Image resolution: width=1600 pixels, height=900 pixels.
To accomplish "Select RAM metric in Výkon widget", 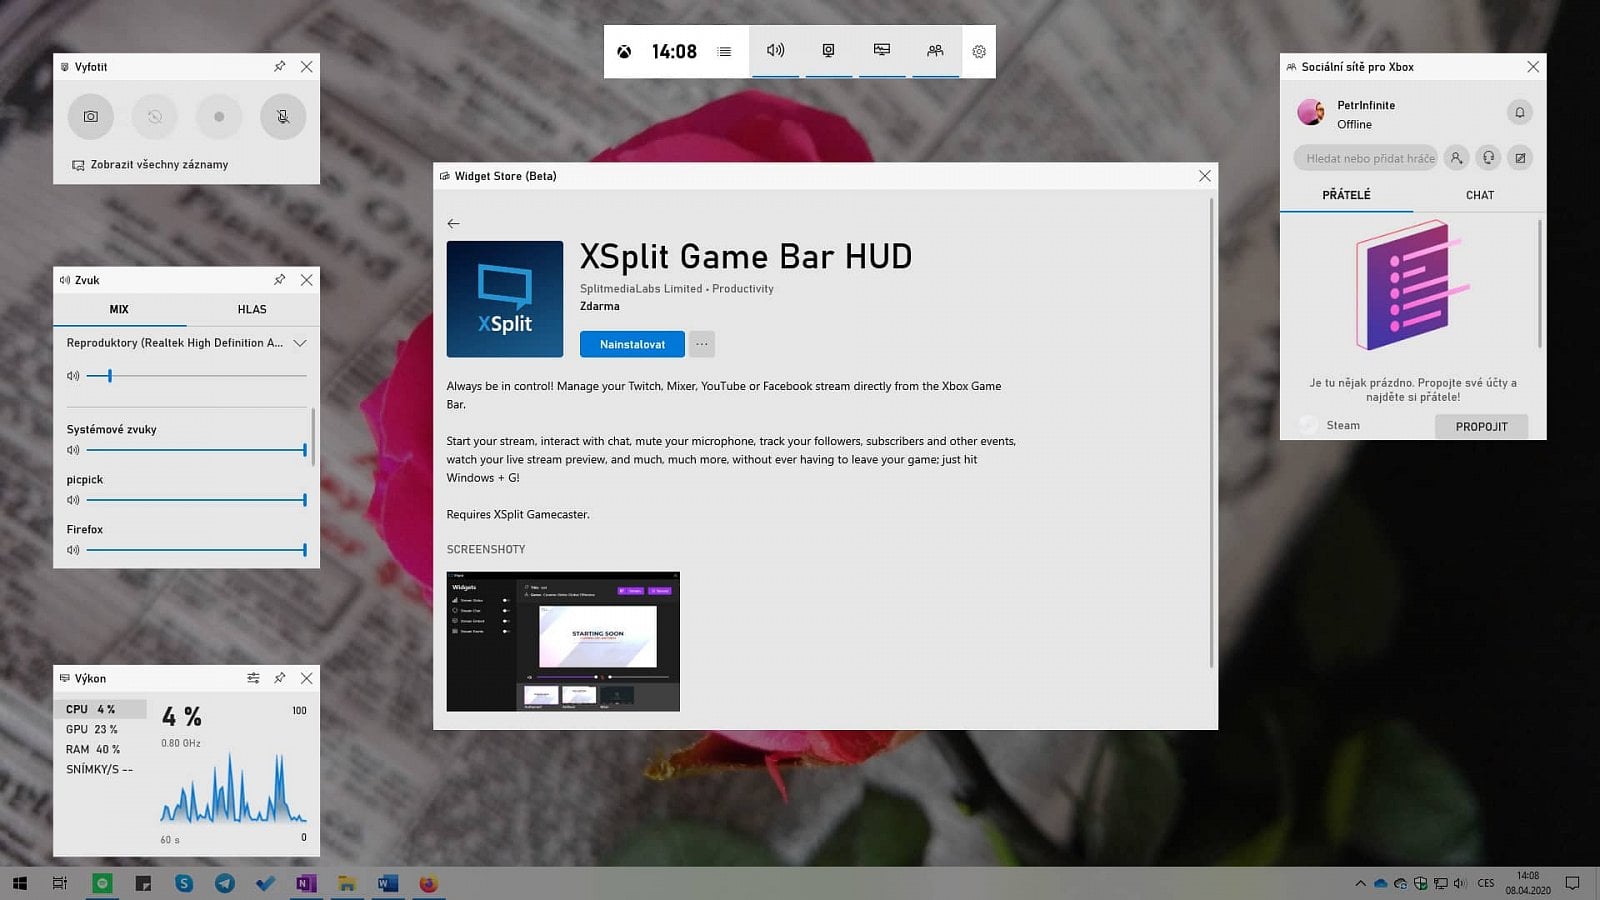I will (100, 749).
